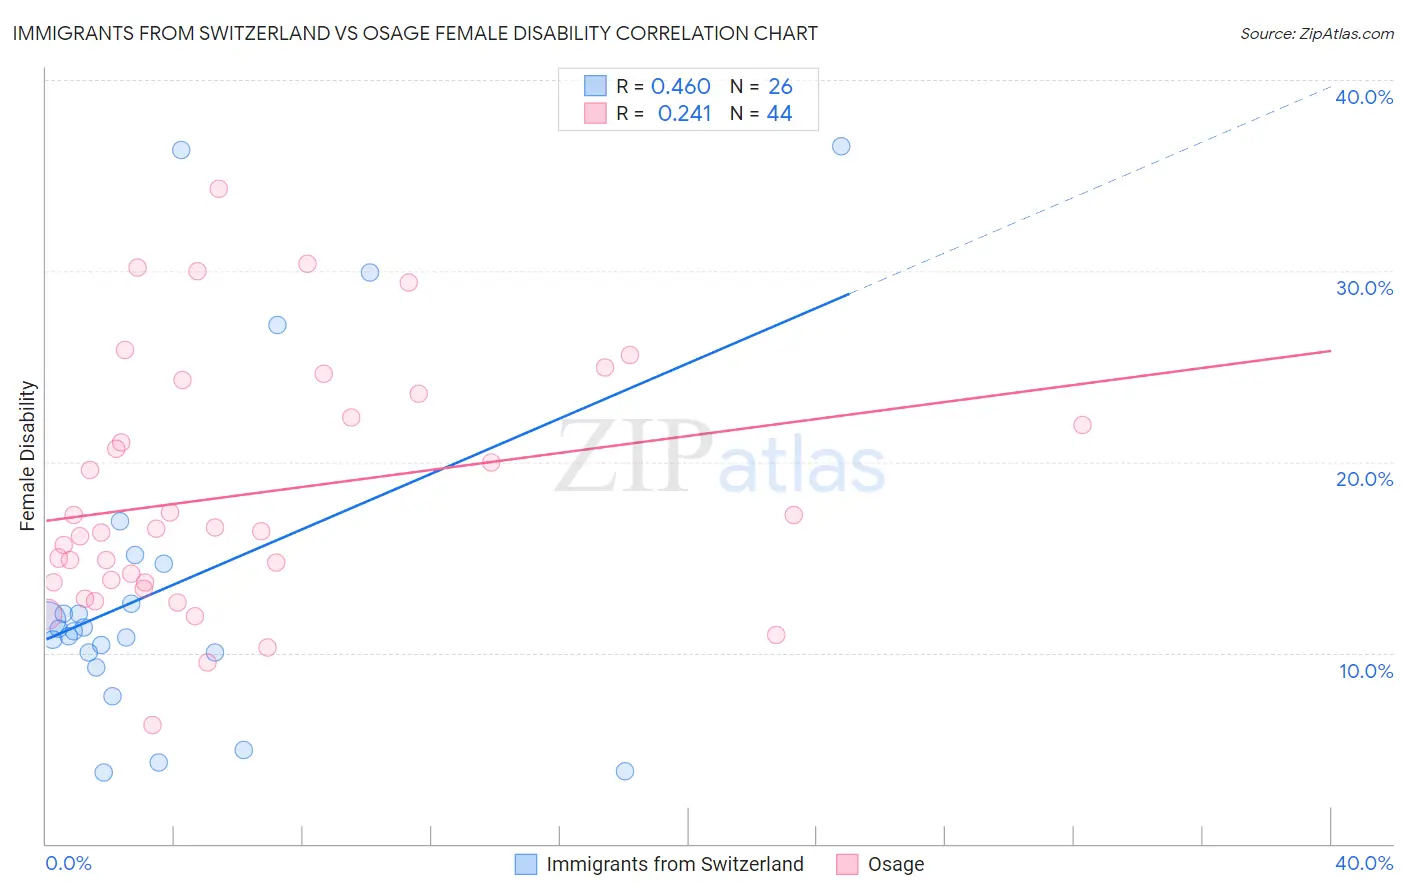Click the 30.0% y-axis tick label
The image size is (1406, 892).
(x=1364, y=288)
